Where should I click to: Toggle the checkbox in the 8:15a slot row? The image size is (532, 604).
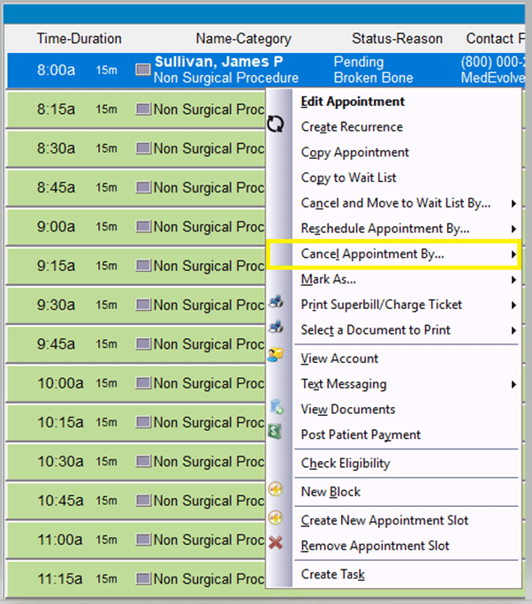(x=143, y=109)
